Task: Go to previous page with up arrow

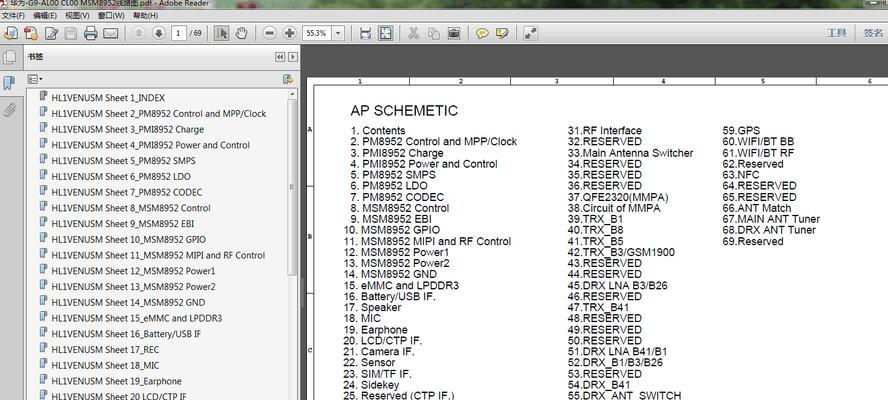Action: [138, 33]
